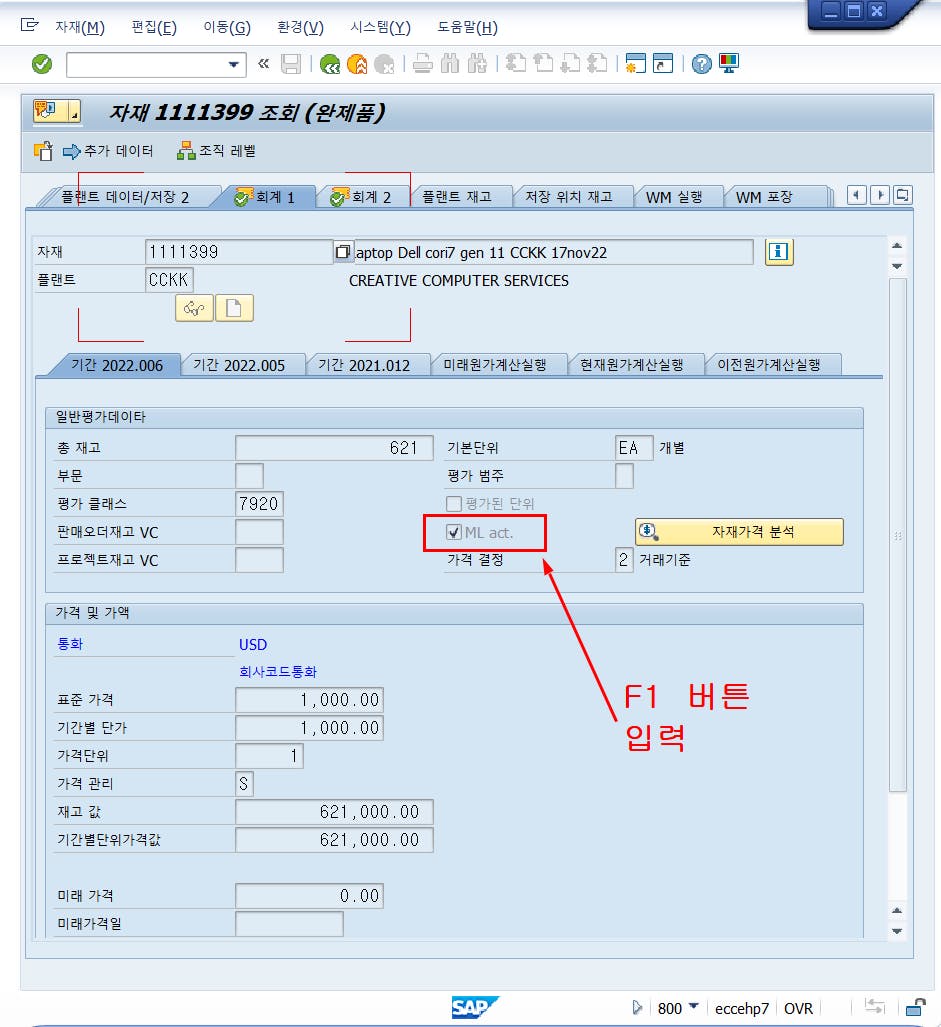941x1027 pixels.
Task: Select the 기간 2021.012 tab
Action: 364,365
